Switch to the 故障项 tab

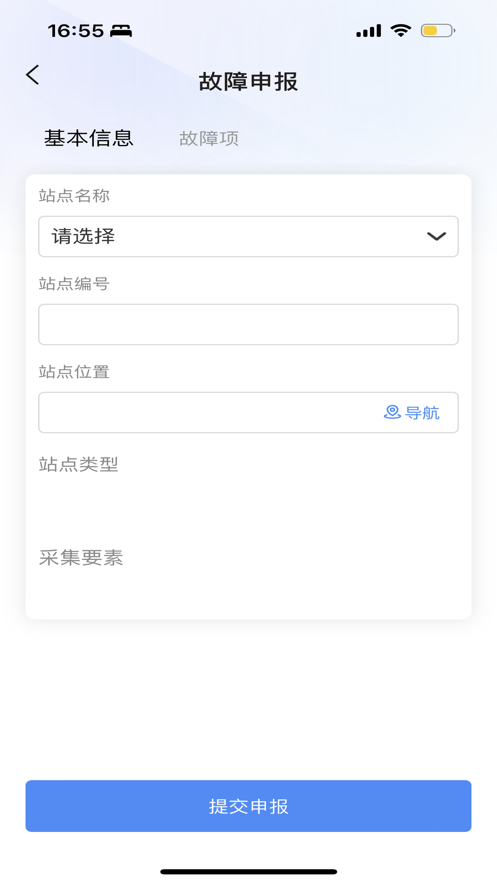click(x=209, y=139)
